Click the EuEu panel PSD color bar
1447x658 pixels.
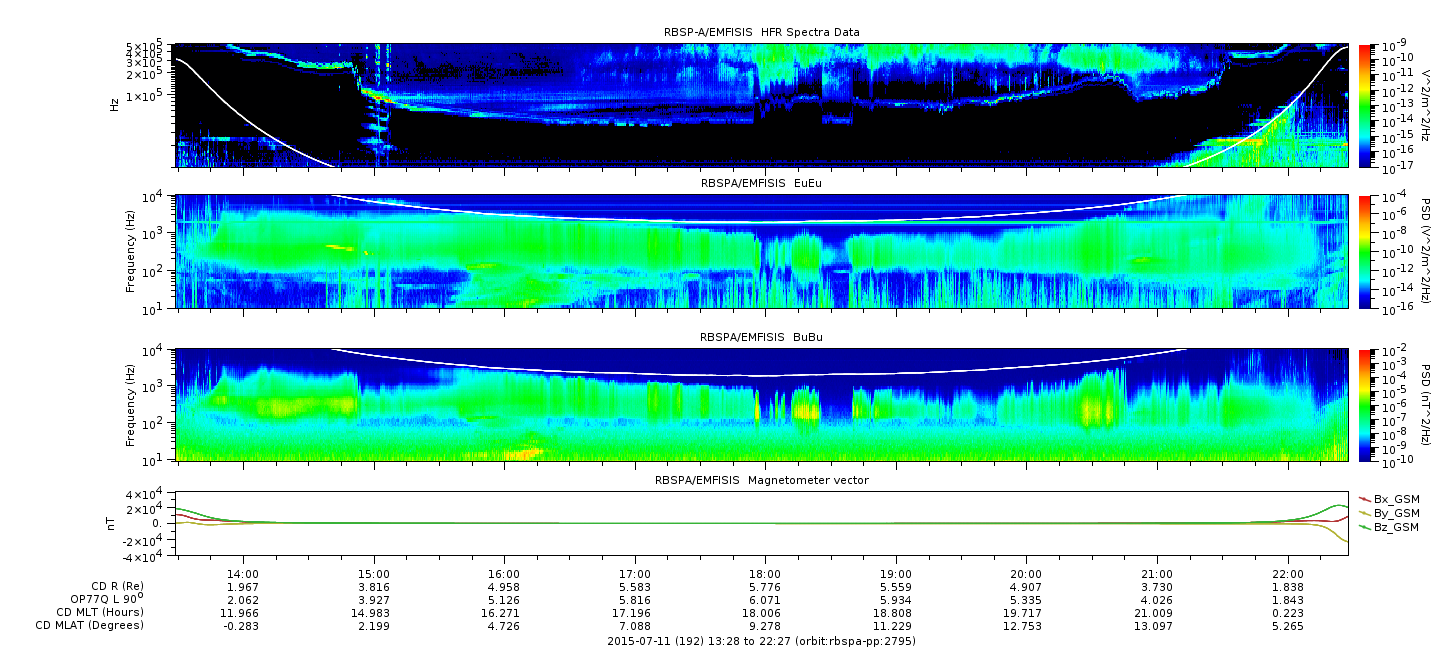point(1364,251)
